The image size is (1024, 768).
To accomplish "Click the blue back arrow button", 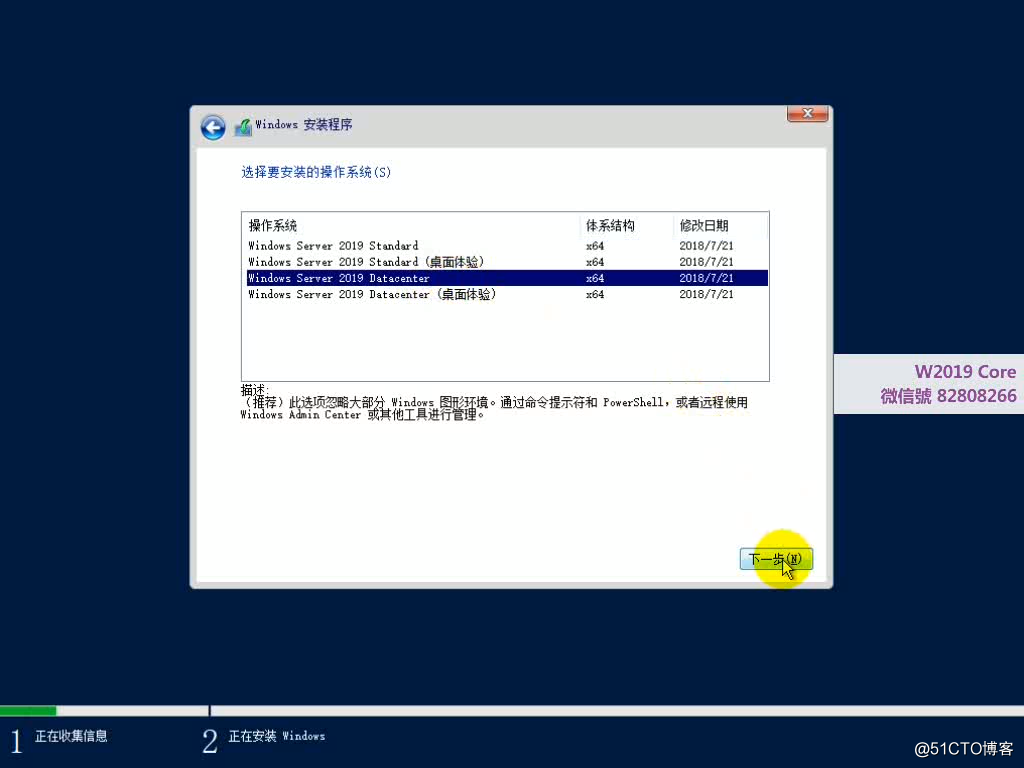I will (213, 127).
